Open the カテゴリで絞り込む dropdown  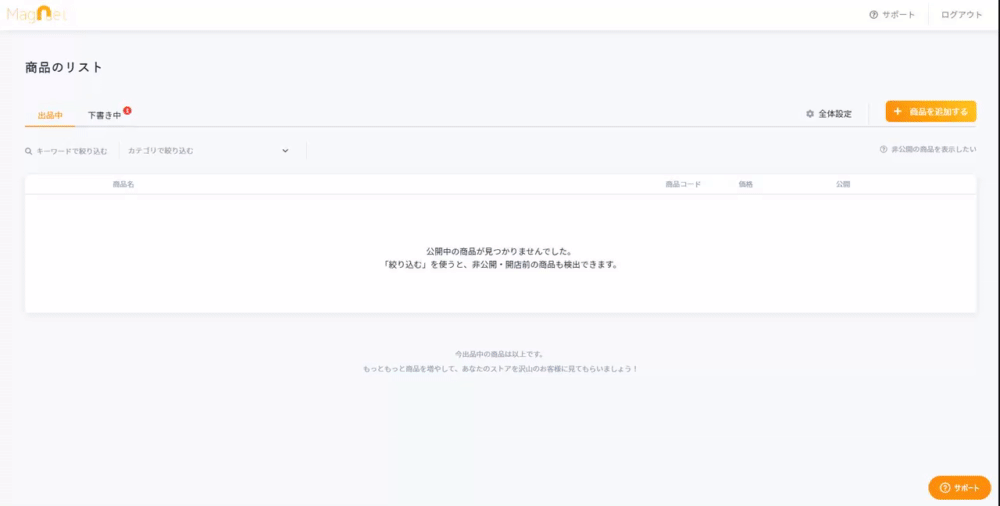coord(209,151)
